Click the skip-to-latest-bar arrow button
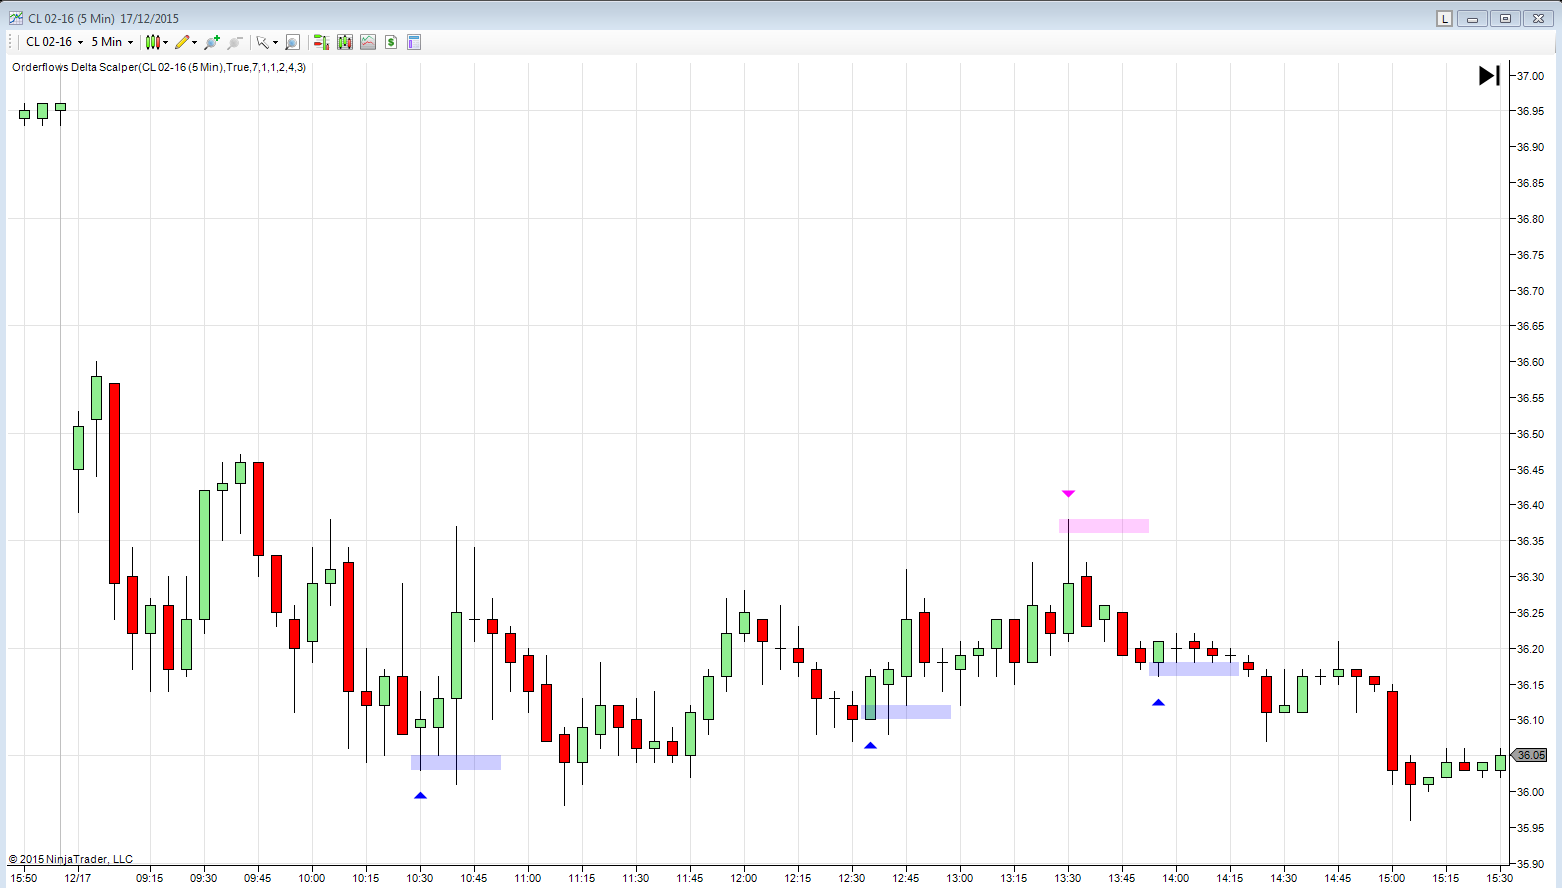This screenshot has height=888, width=1562. coord(1489,75)
